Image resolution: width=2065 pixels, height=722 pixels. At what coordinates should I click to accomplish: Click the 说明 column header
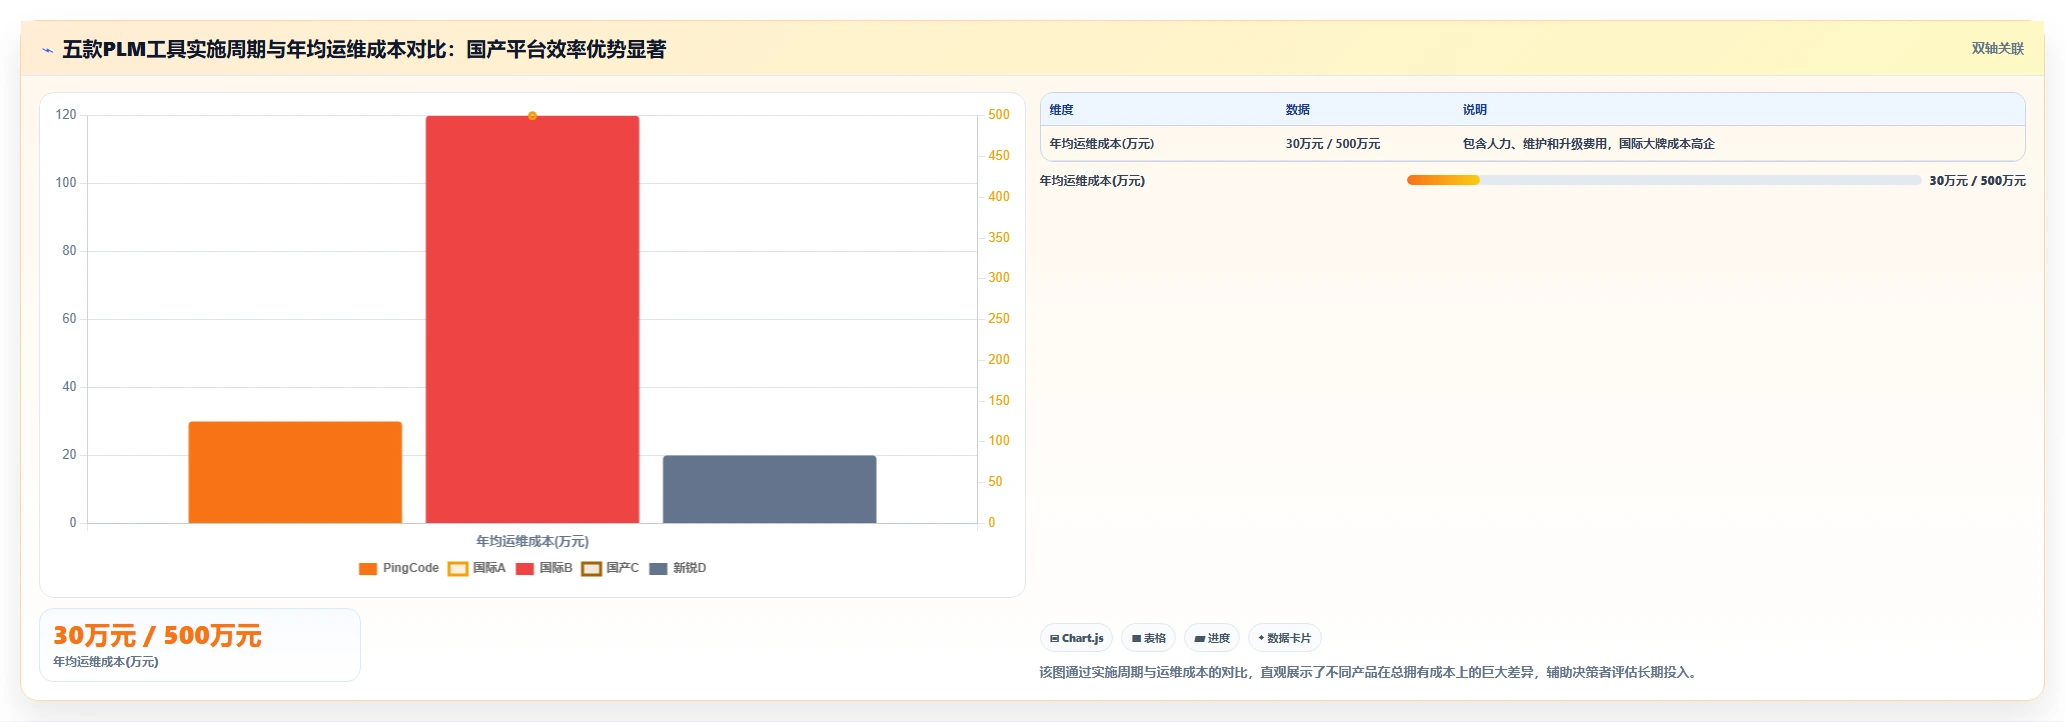[1474, 110]
